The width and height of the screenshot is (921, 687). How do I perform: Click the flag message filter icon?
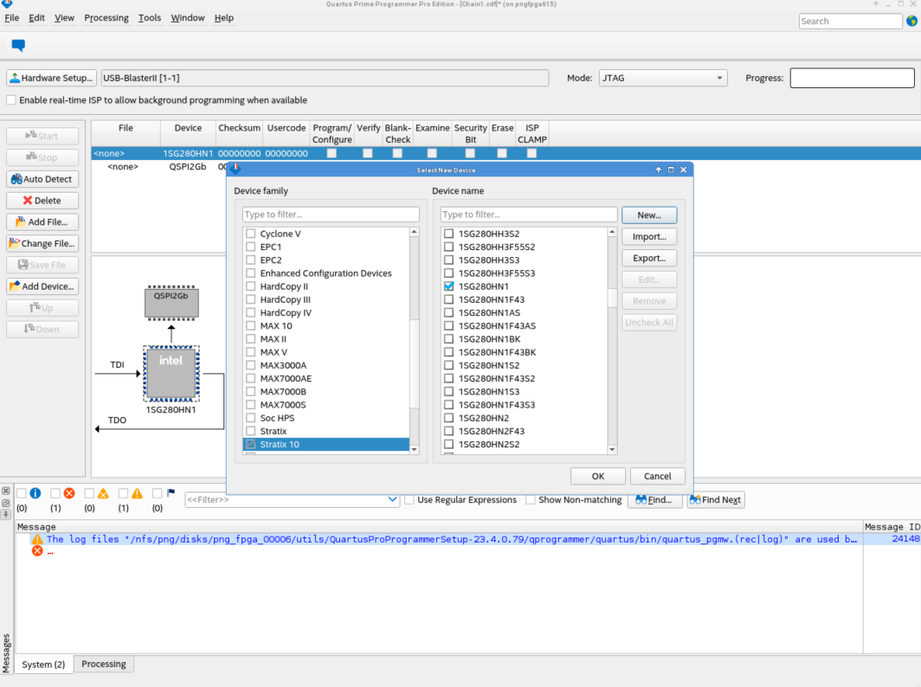click(171, 493)
